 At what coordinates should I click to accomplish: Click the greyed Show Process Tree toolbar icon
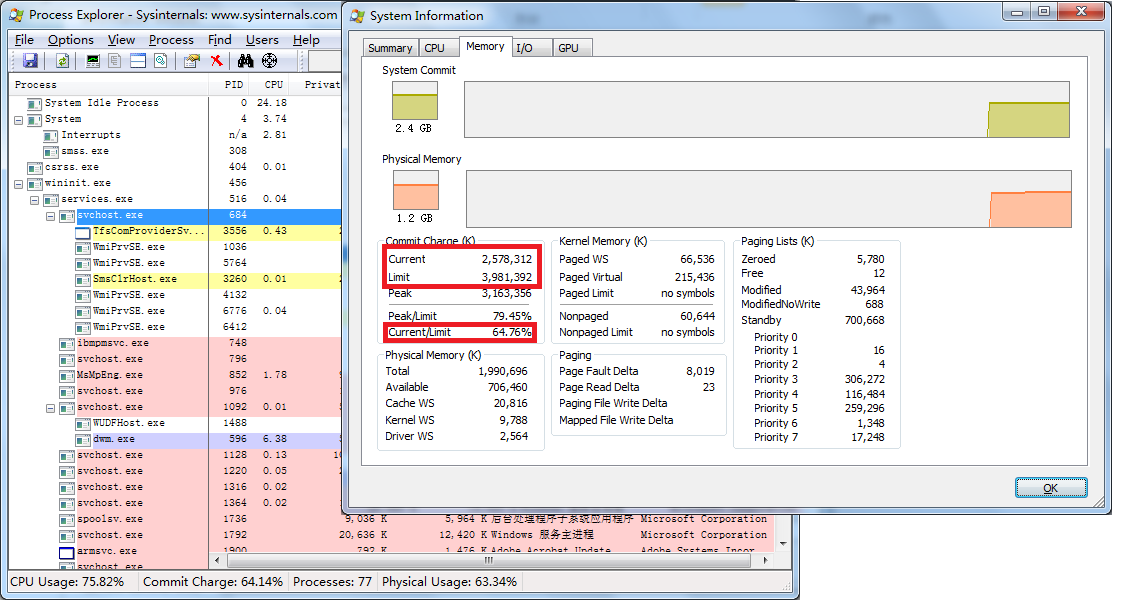pos(114,61)
